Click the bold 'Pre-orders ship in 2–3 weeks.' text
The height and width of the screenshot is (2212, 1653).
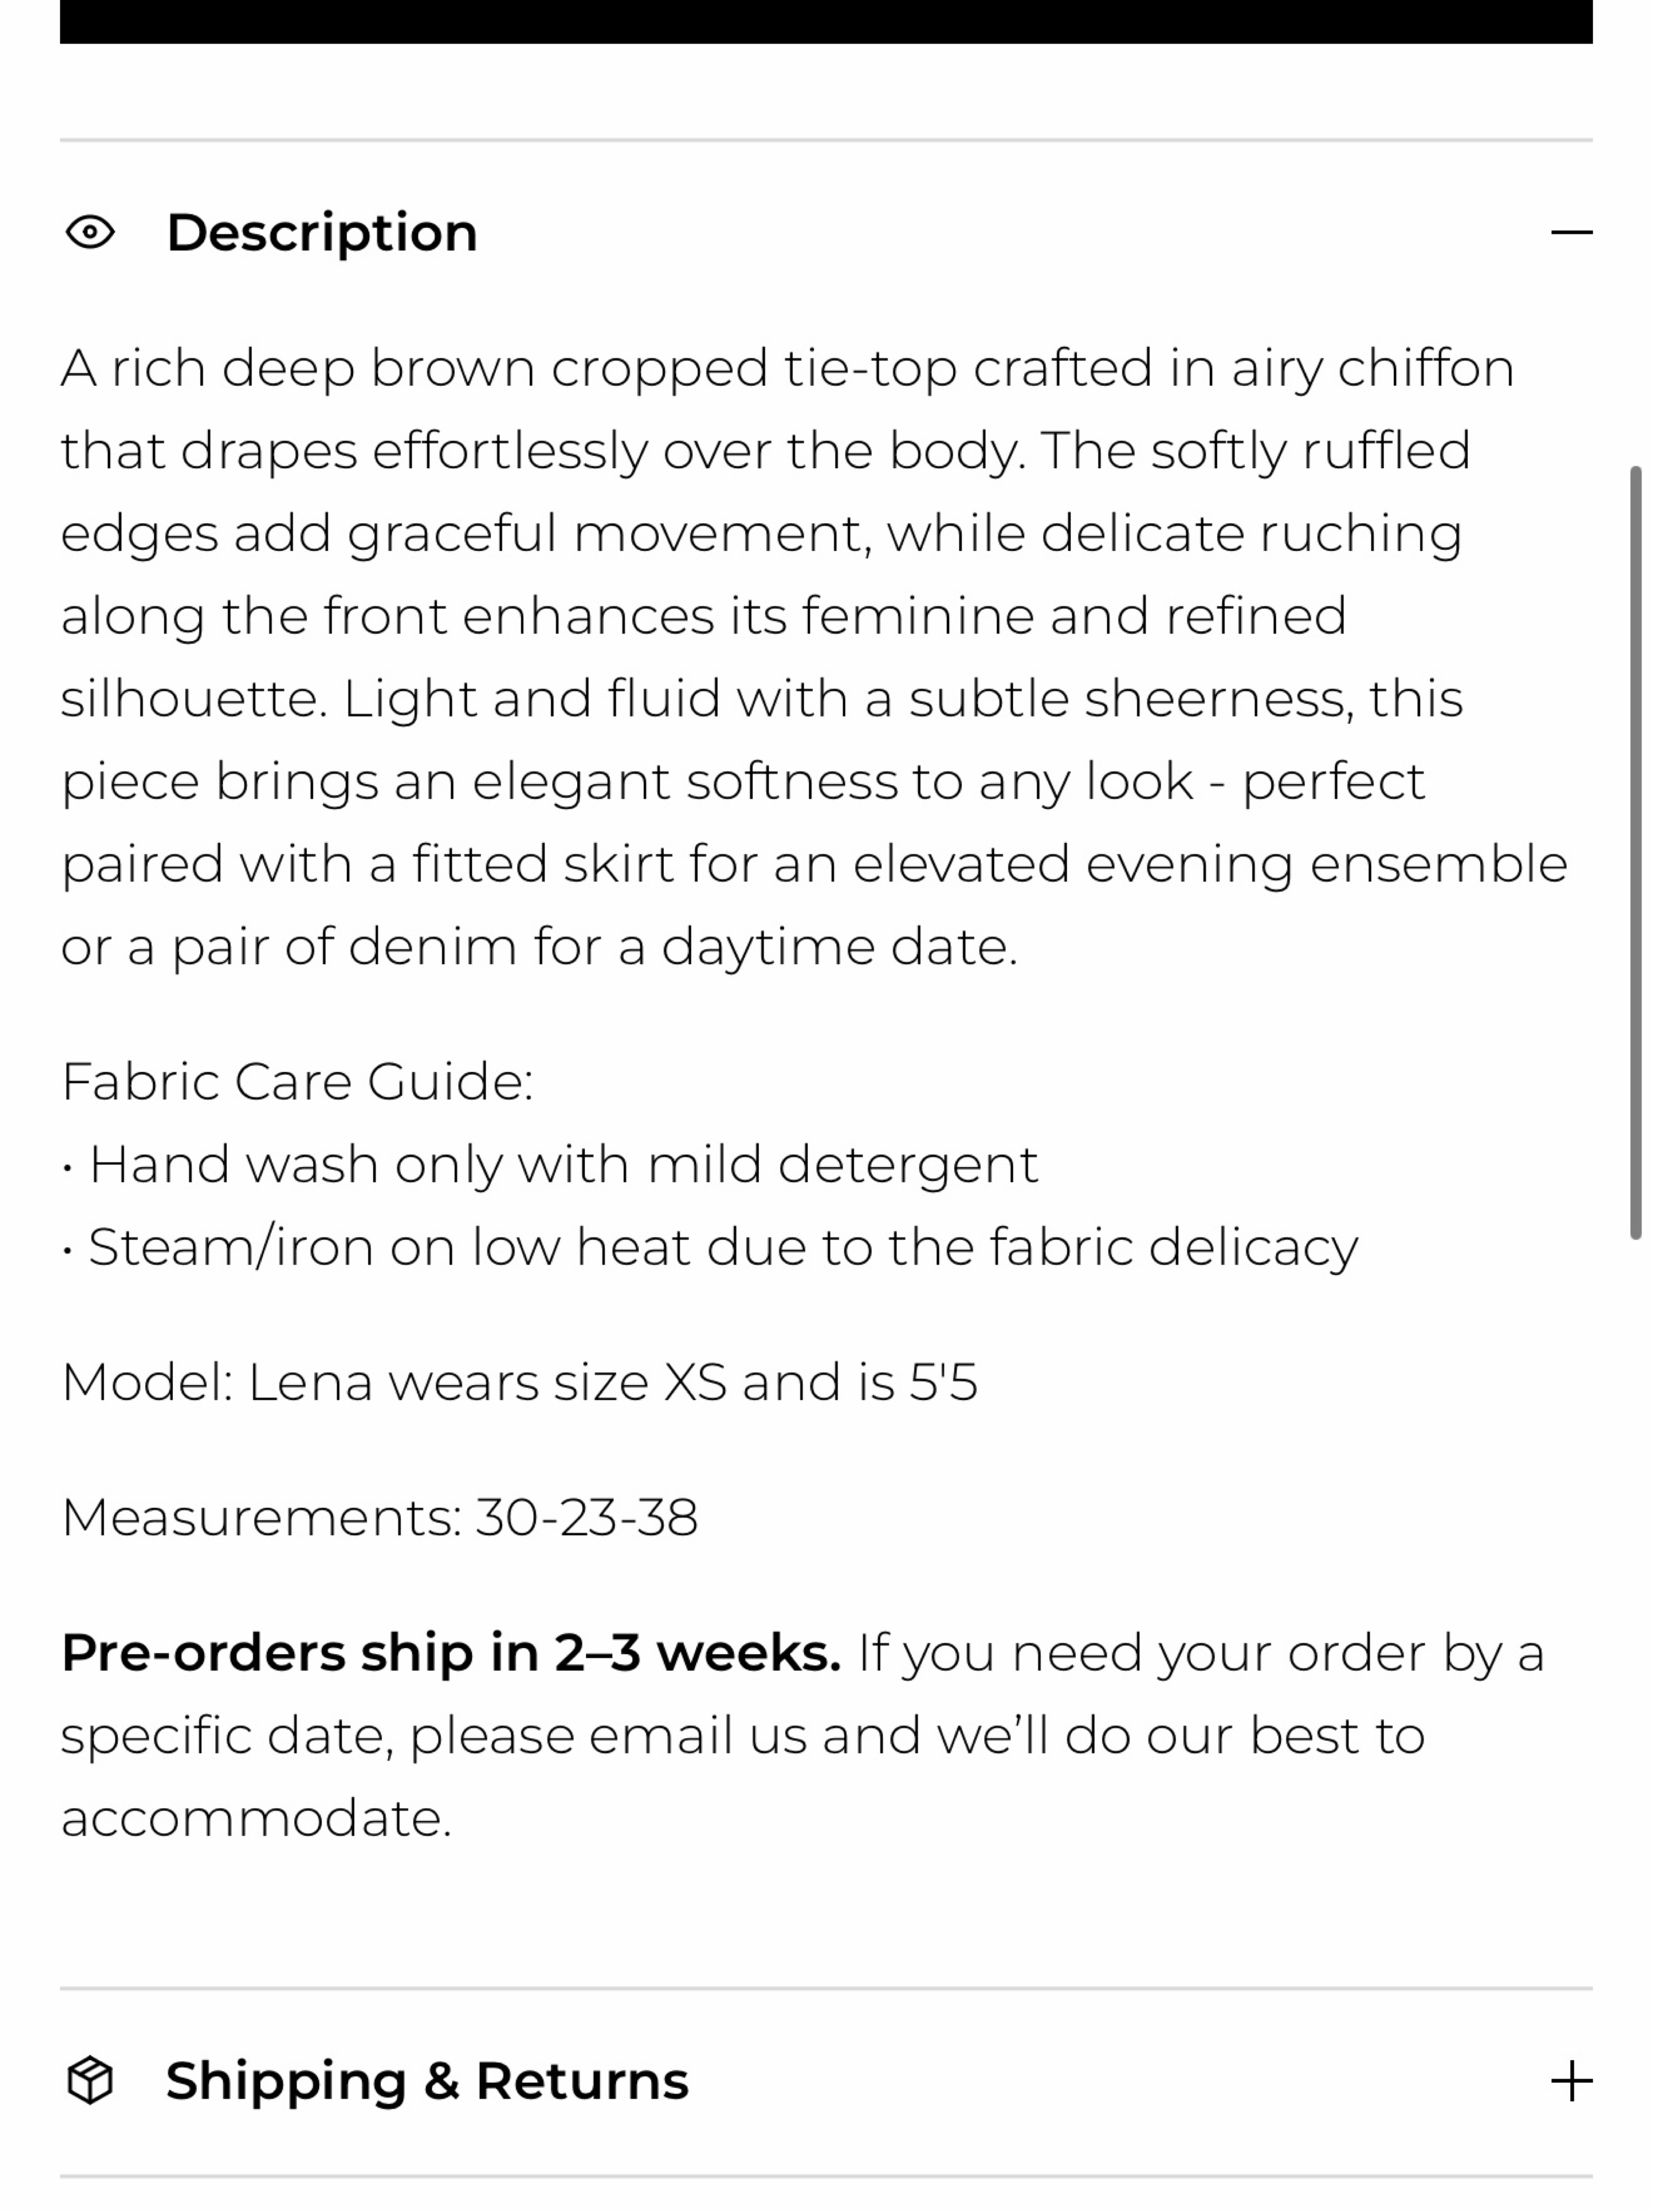pos(451,1652)
